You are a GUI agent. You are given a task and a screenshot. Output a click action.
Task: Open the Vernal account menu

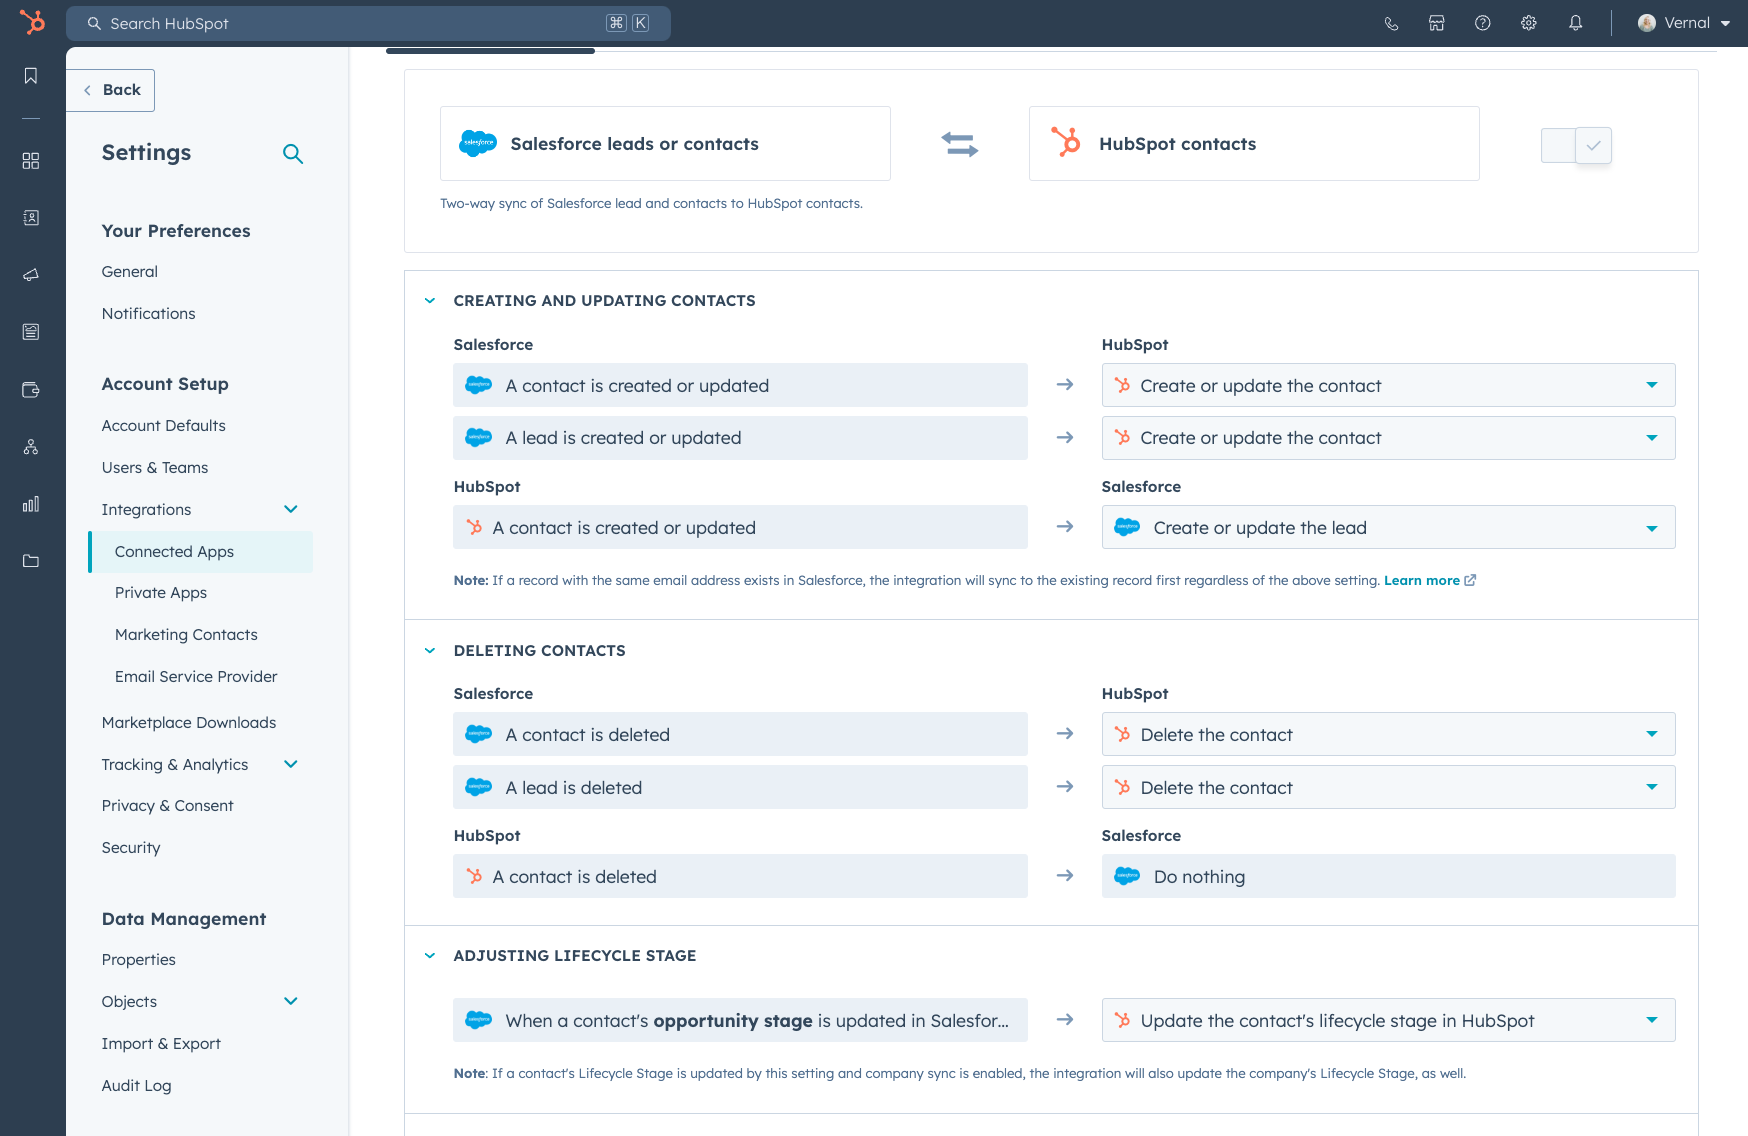[1684, 23]
